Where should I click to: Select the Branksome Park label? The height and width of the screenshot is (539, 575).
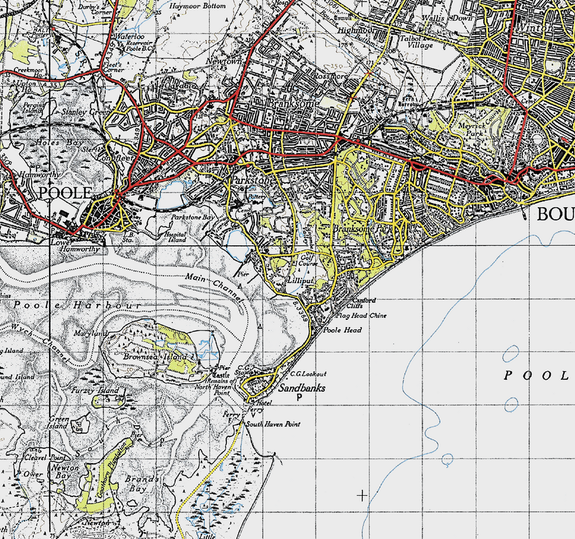[363, 228]
